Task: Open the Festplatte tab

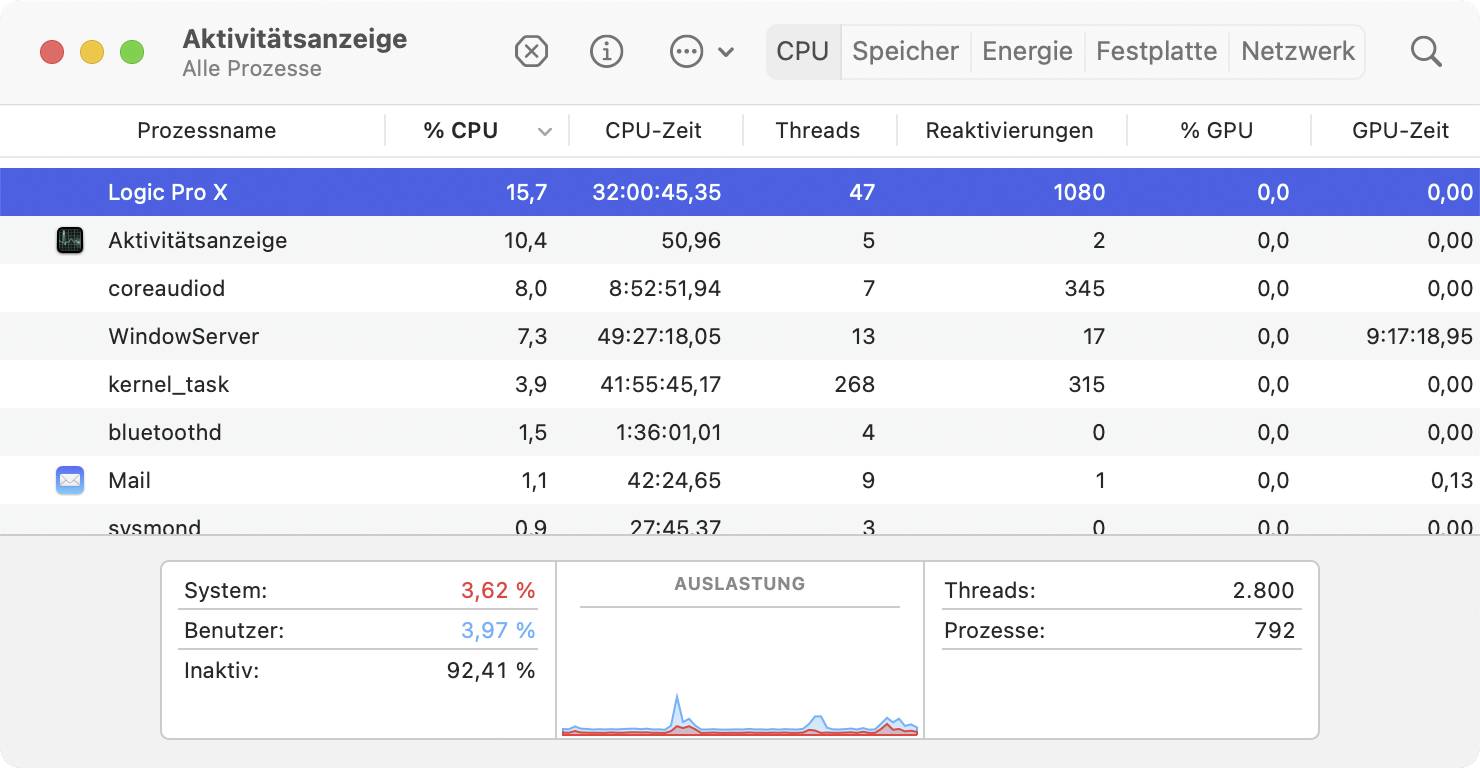Action: coord(1156,51)
